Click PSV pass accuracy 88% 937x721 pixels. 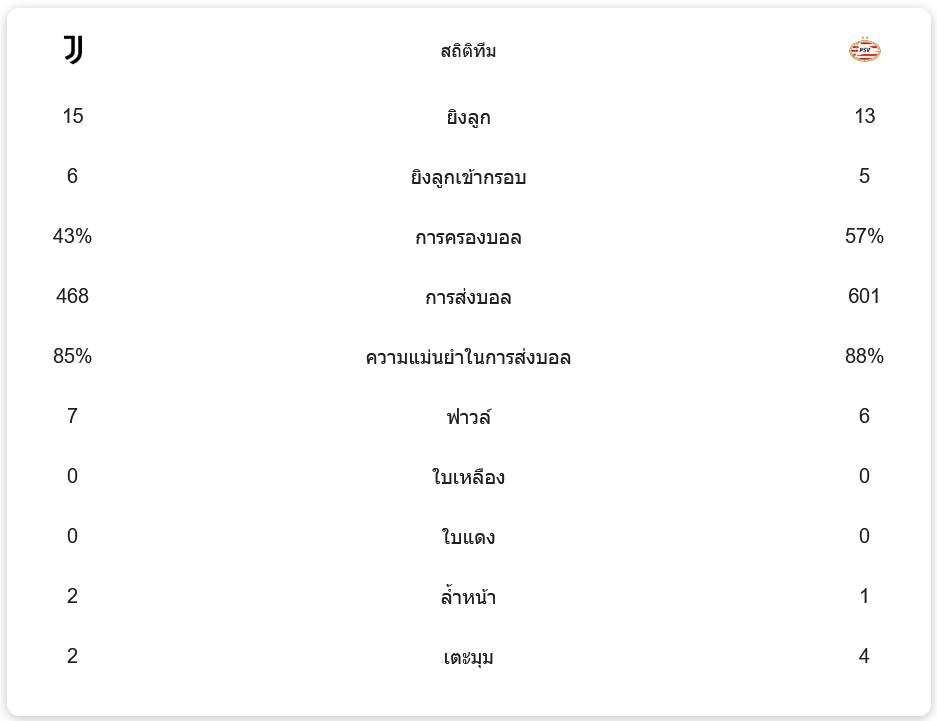click(x=864, y=356)
